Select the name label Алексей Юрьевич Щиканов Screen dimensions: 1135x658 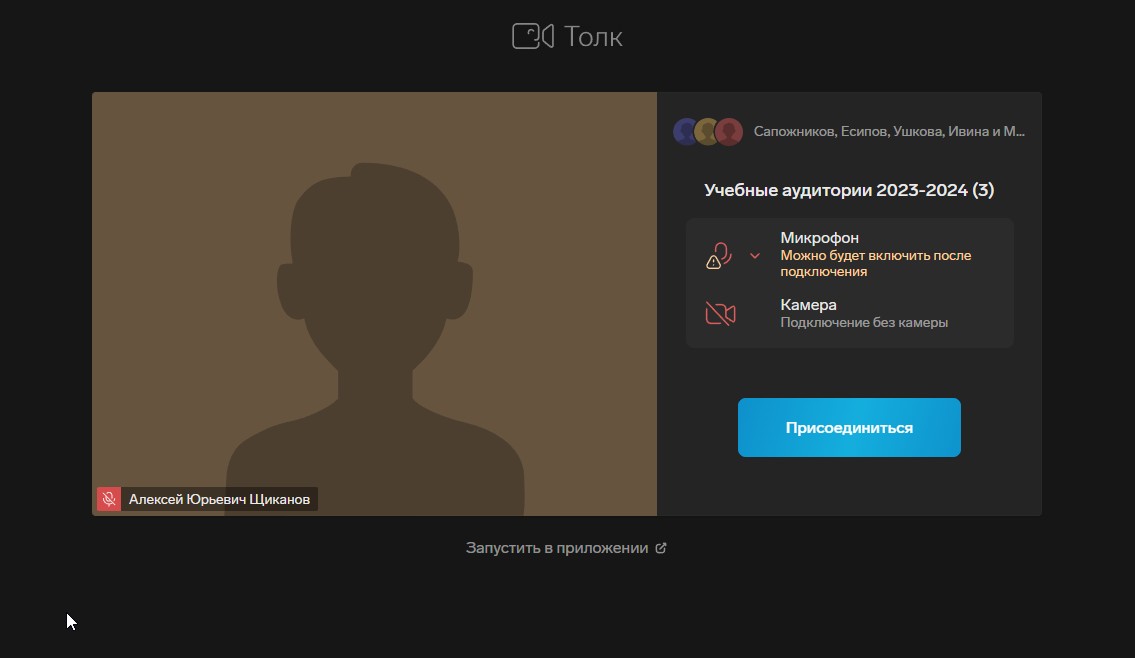tap(220, 499)
